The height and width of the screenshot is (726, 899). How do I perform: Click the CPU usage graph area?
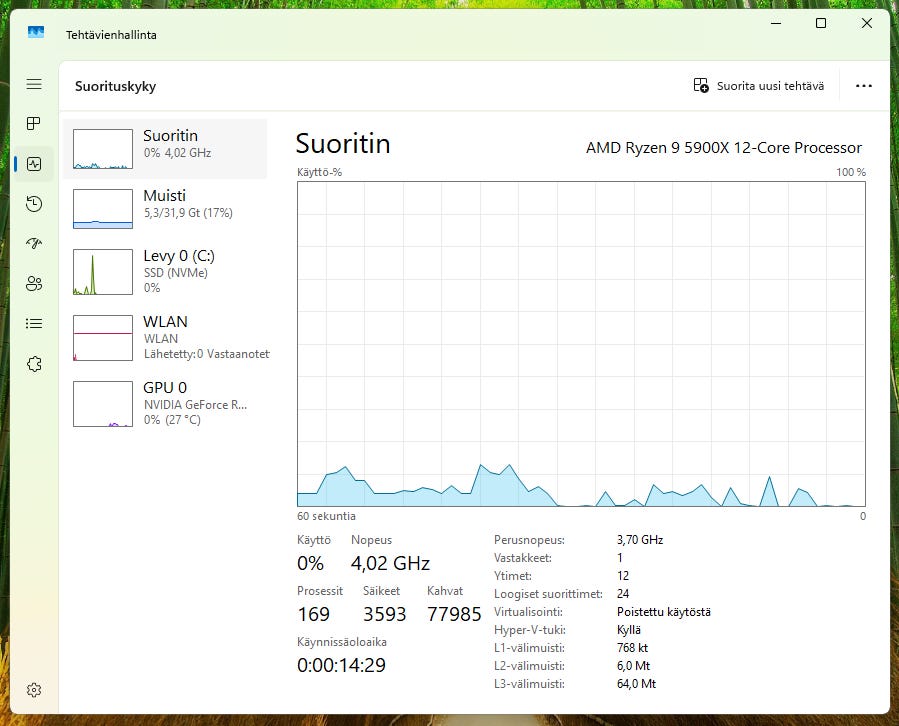[x=581, y=344]
